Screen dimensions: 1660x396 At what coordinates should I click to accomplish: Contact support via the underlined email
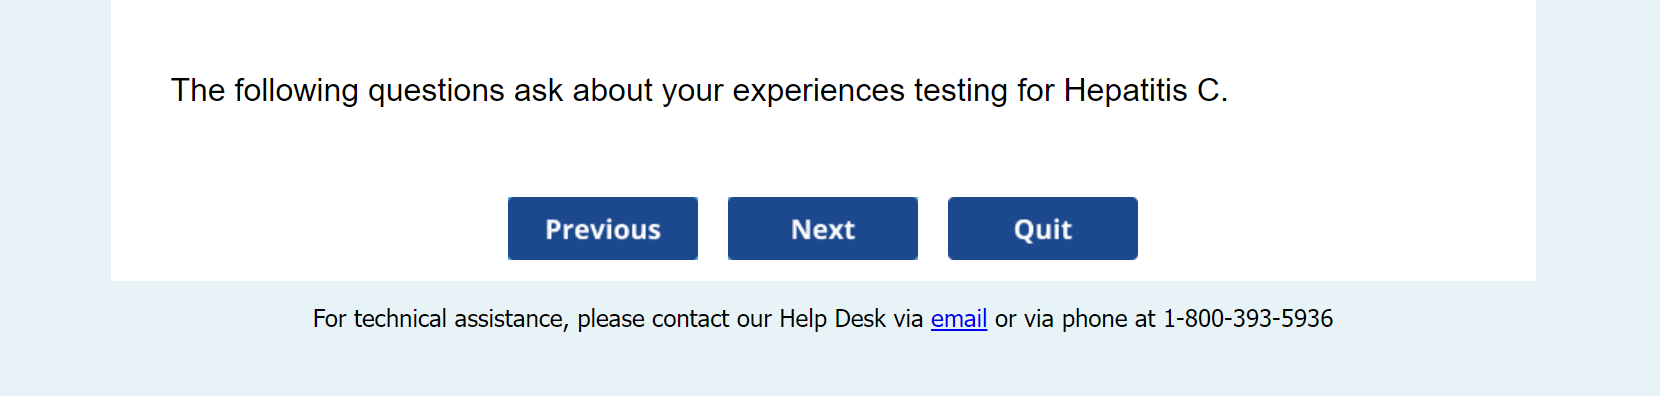pos(959,319)
